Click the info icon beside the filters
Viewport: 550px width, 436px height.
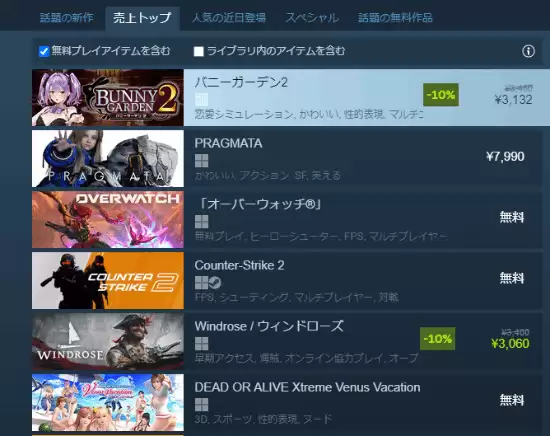click(x=528, y=51)
